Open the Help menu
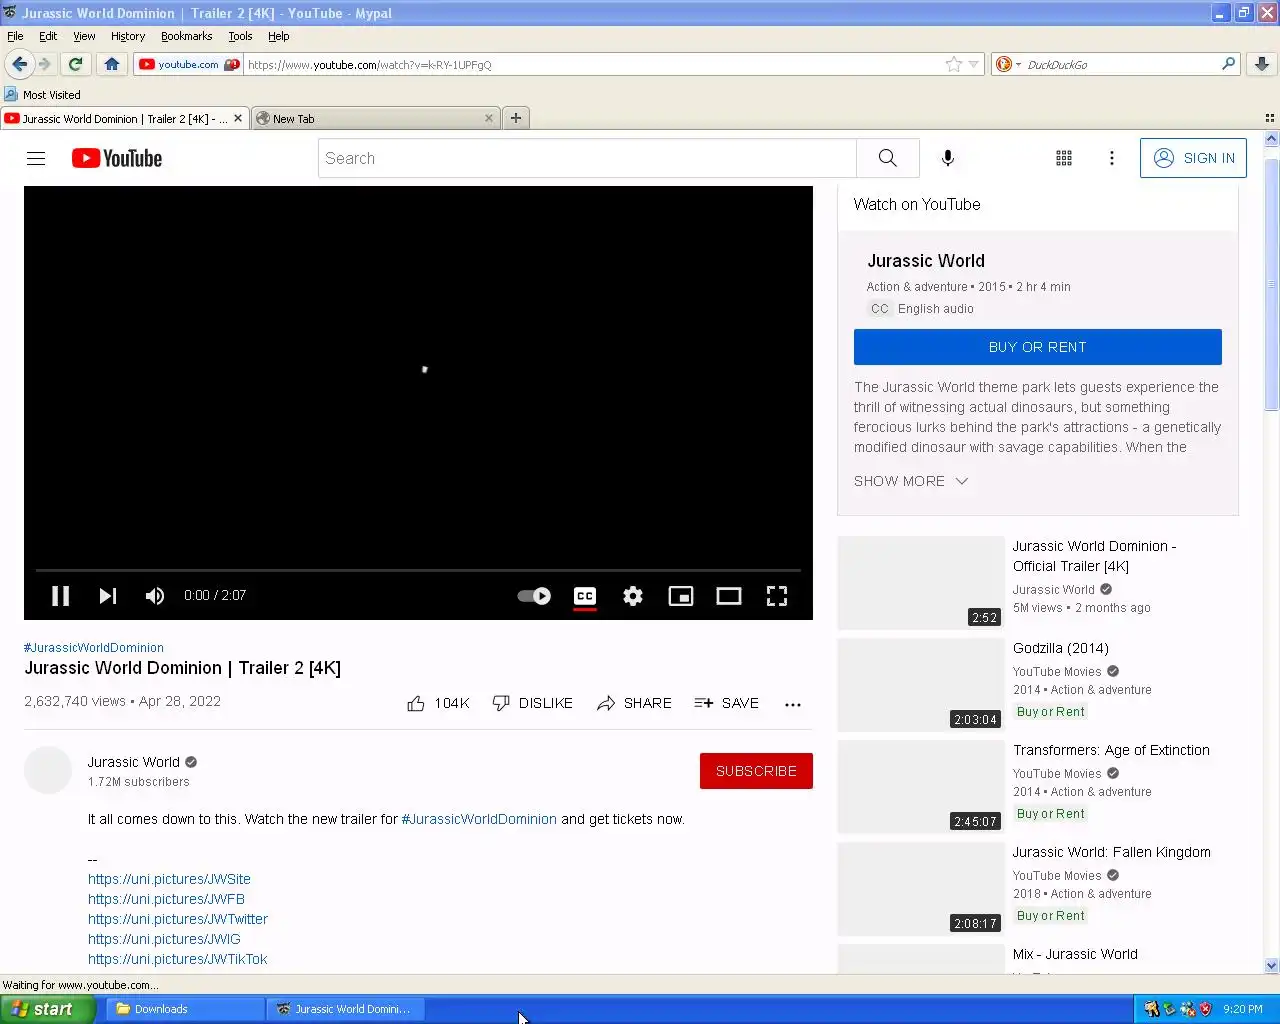 pos(278,36)
